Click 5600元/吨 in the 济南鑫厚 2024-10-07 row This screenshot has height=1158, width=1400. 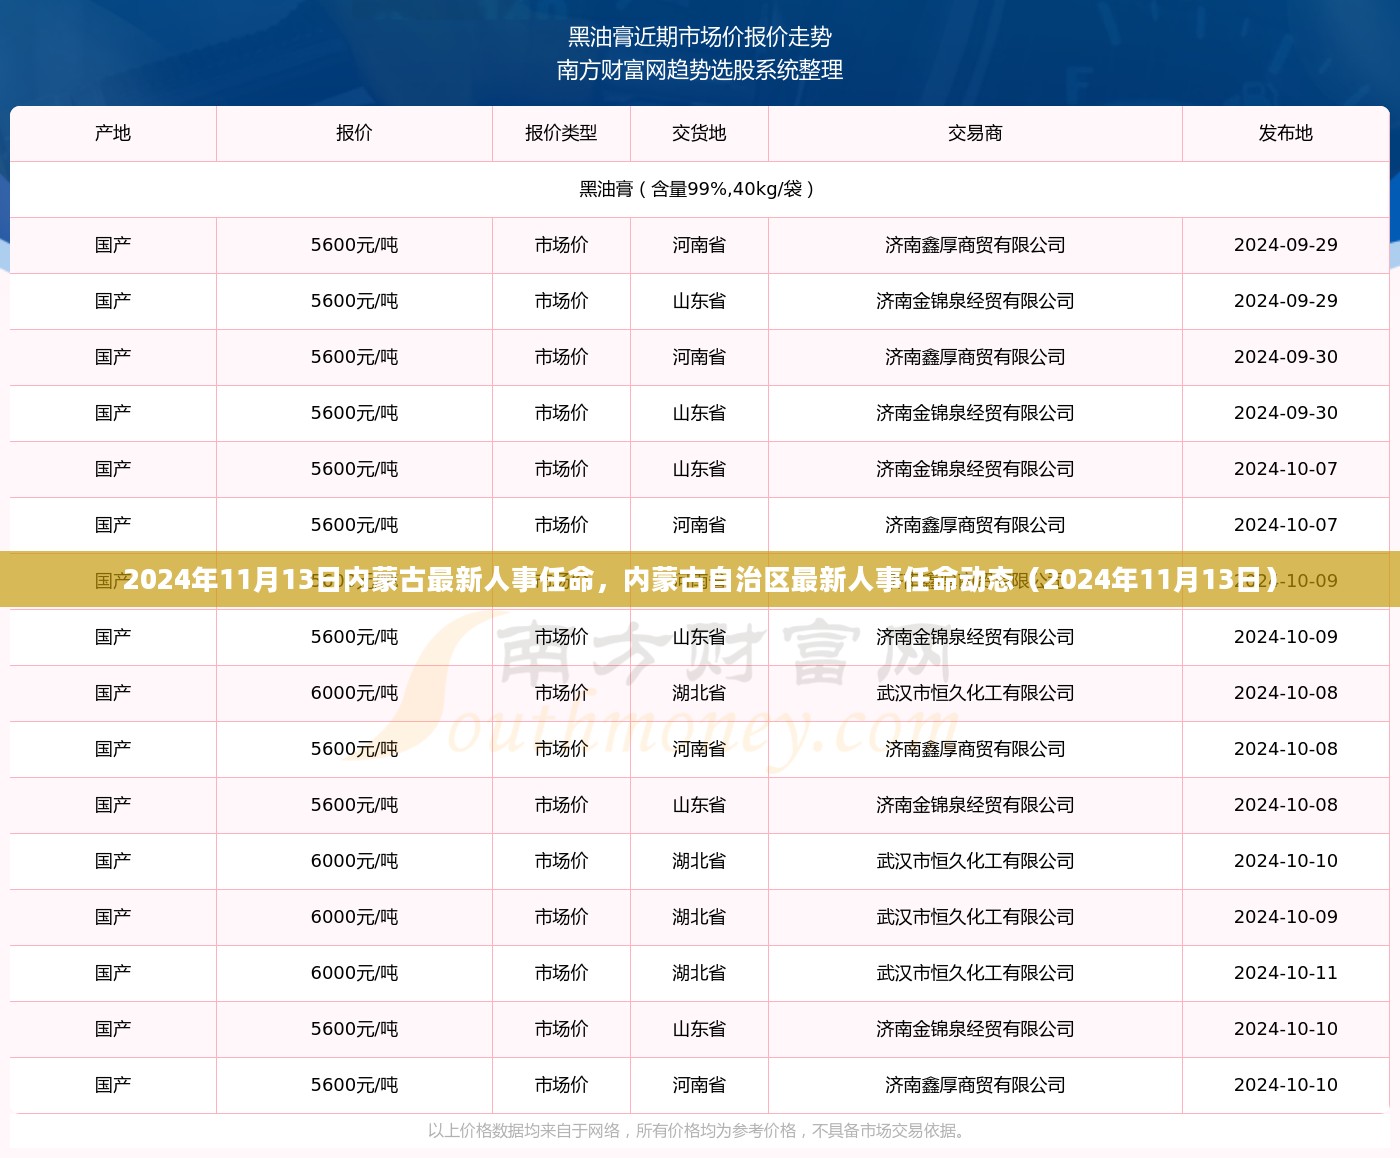coord(354,525)
